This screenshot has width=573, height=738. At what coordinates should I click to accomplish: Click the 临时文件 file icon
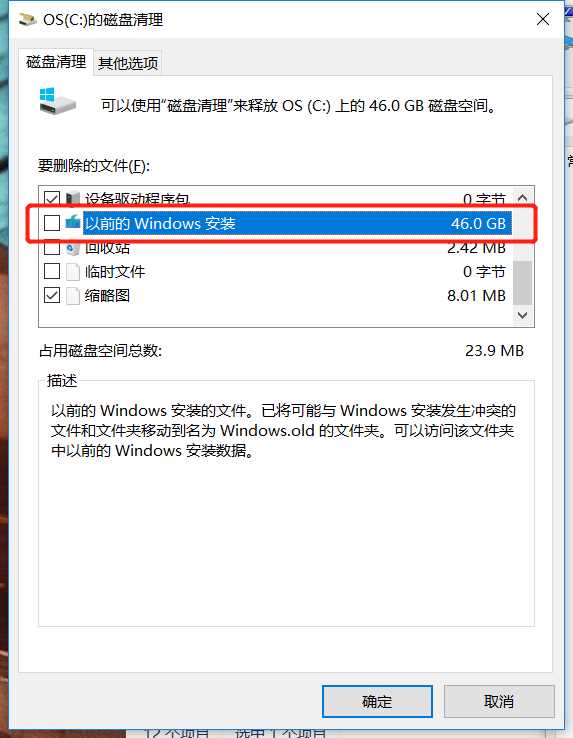(x=73, y=272)
